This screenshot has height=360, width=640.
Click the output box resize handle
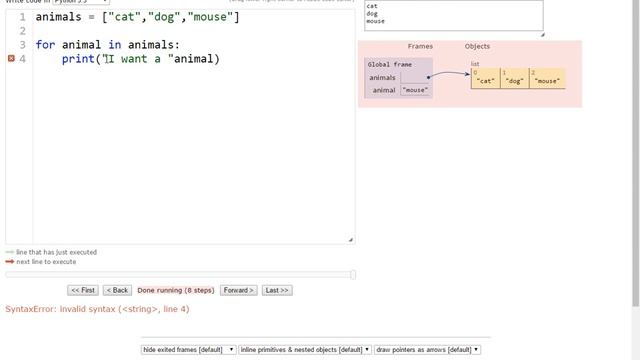[542, 35]
